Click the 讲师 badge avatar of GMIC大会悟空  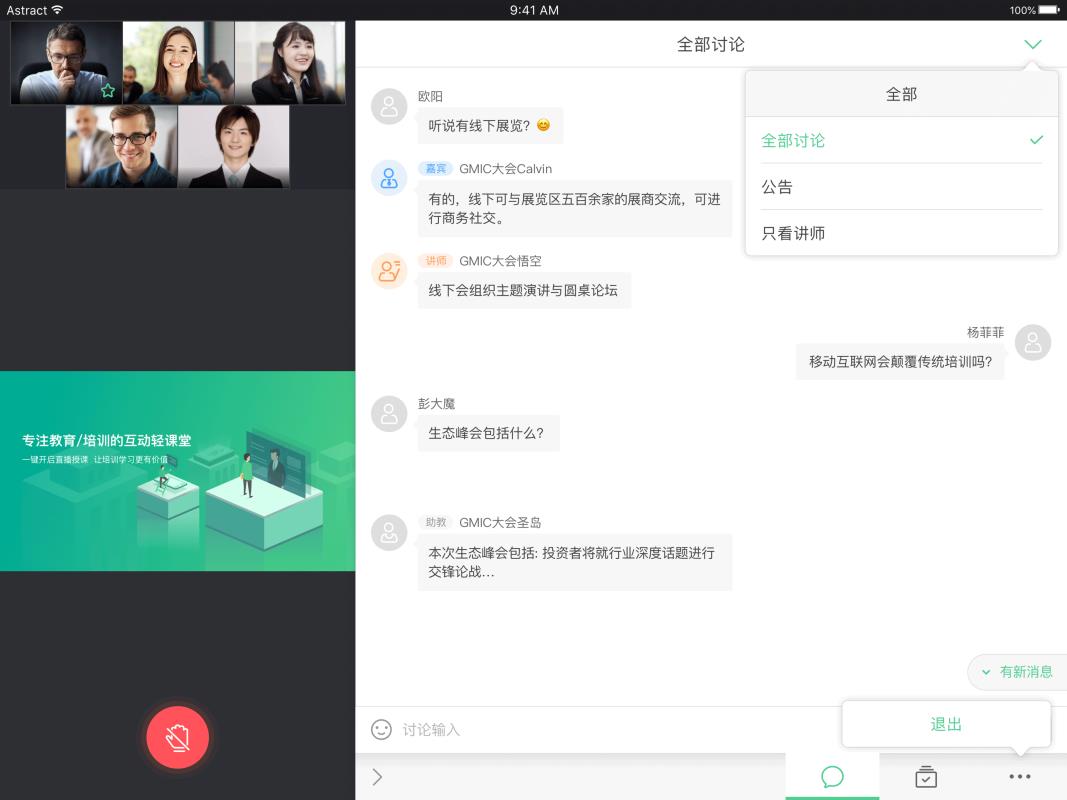tap(389, 270)
